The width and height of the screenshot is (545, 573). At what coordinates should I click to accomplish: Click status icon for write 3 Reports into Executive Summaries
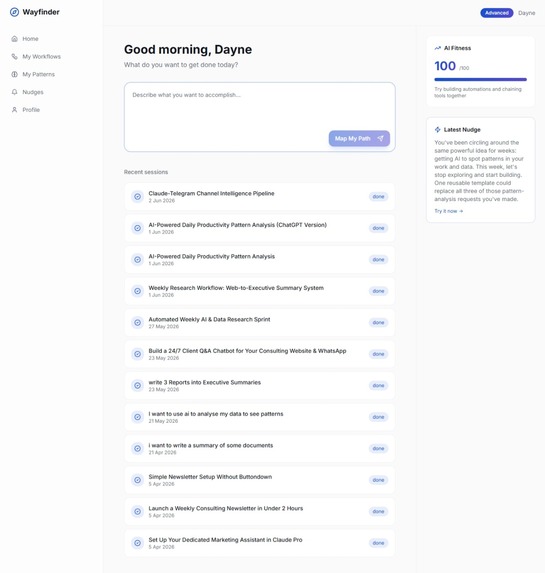tap(137, 386)
